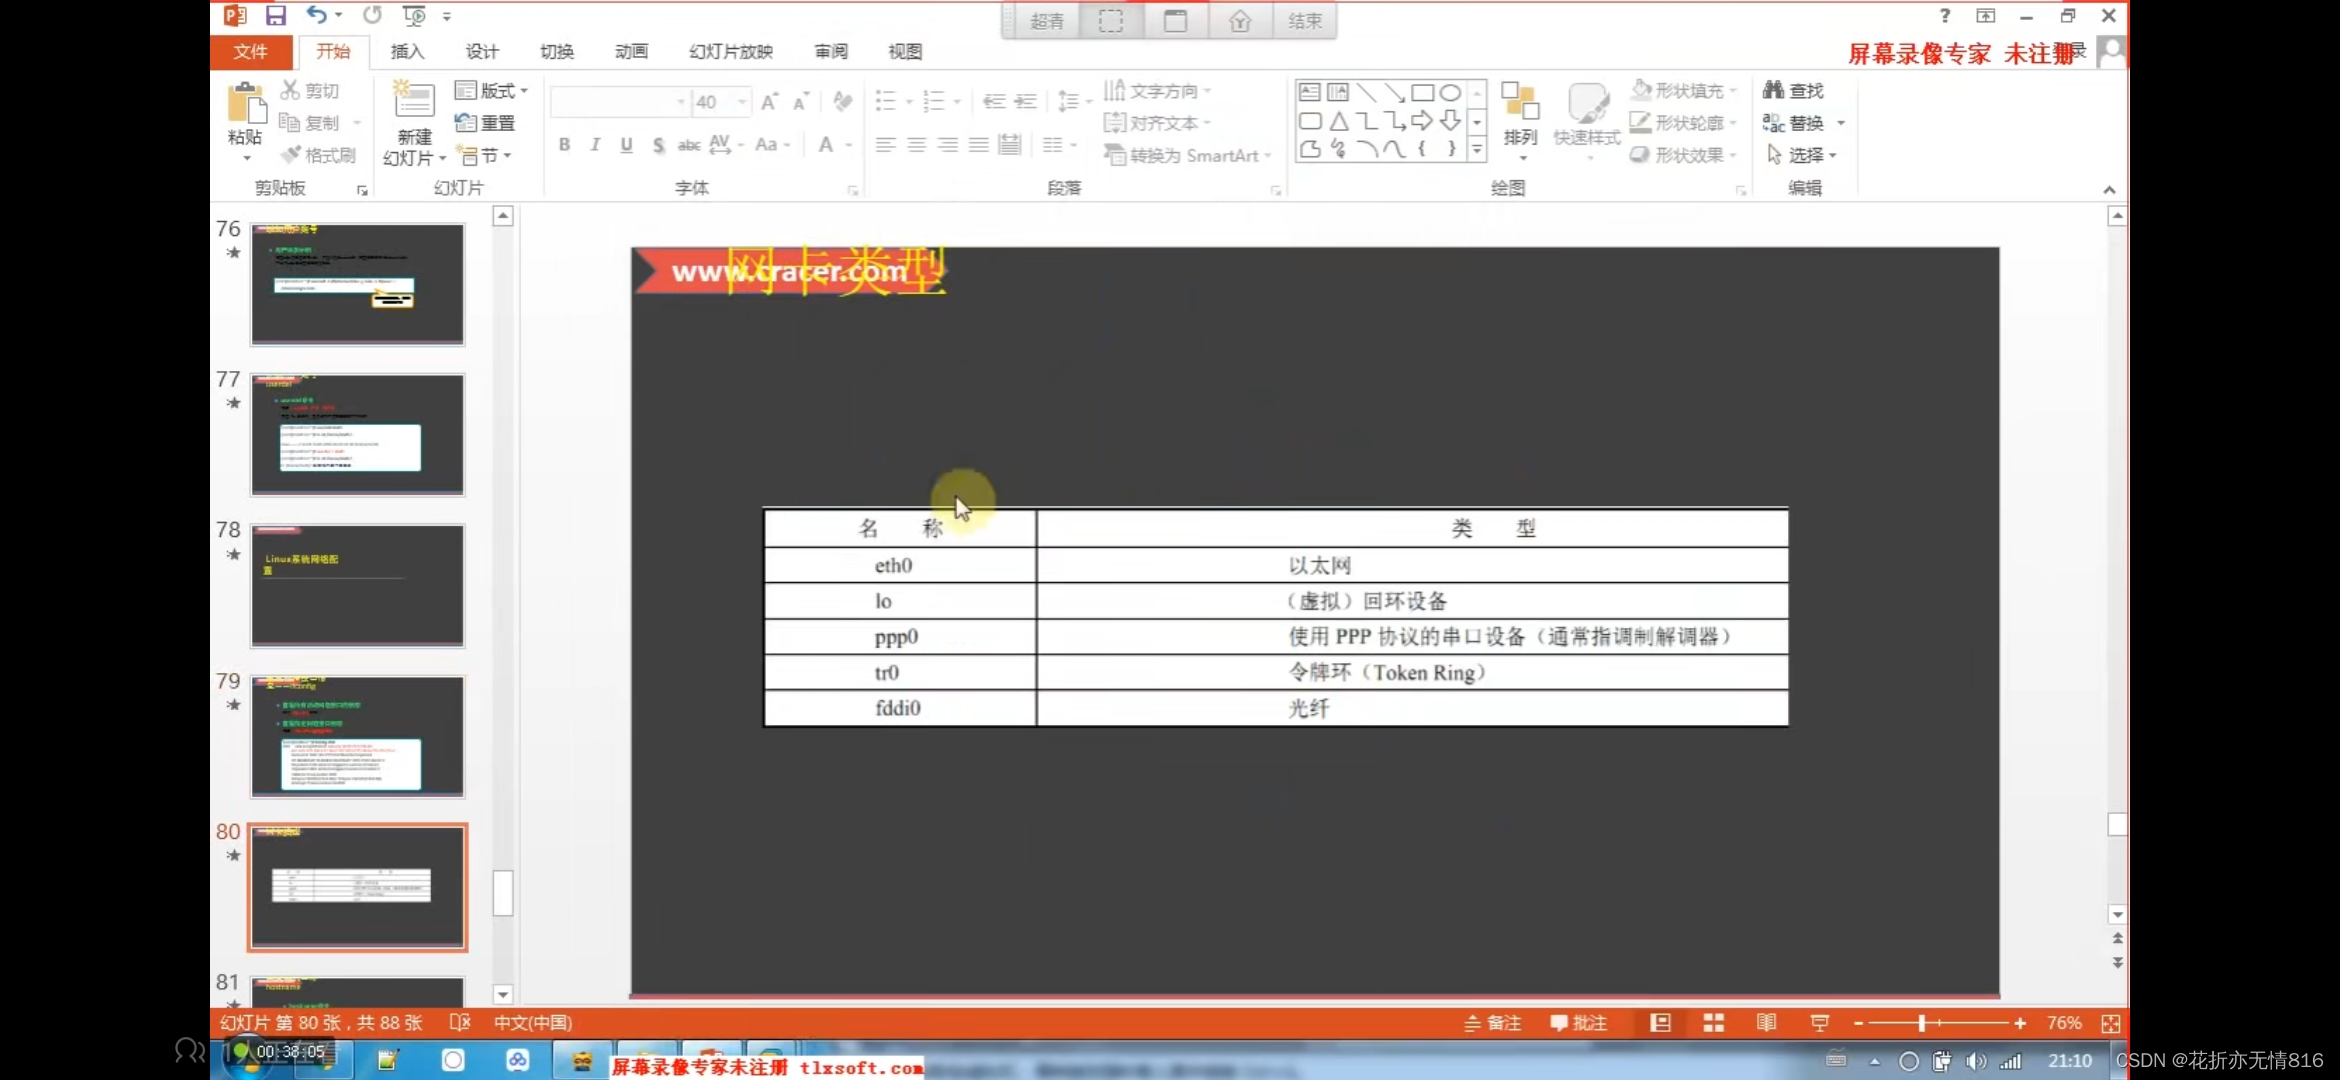Image resolution: width=2340 pixels, height=1080 pixels.
Task: Click the Decrease indent icon
Action: (993, 101)
